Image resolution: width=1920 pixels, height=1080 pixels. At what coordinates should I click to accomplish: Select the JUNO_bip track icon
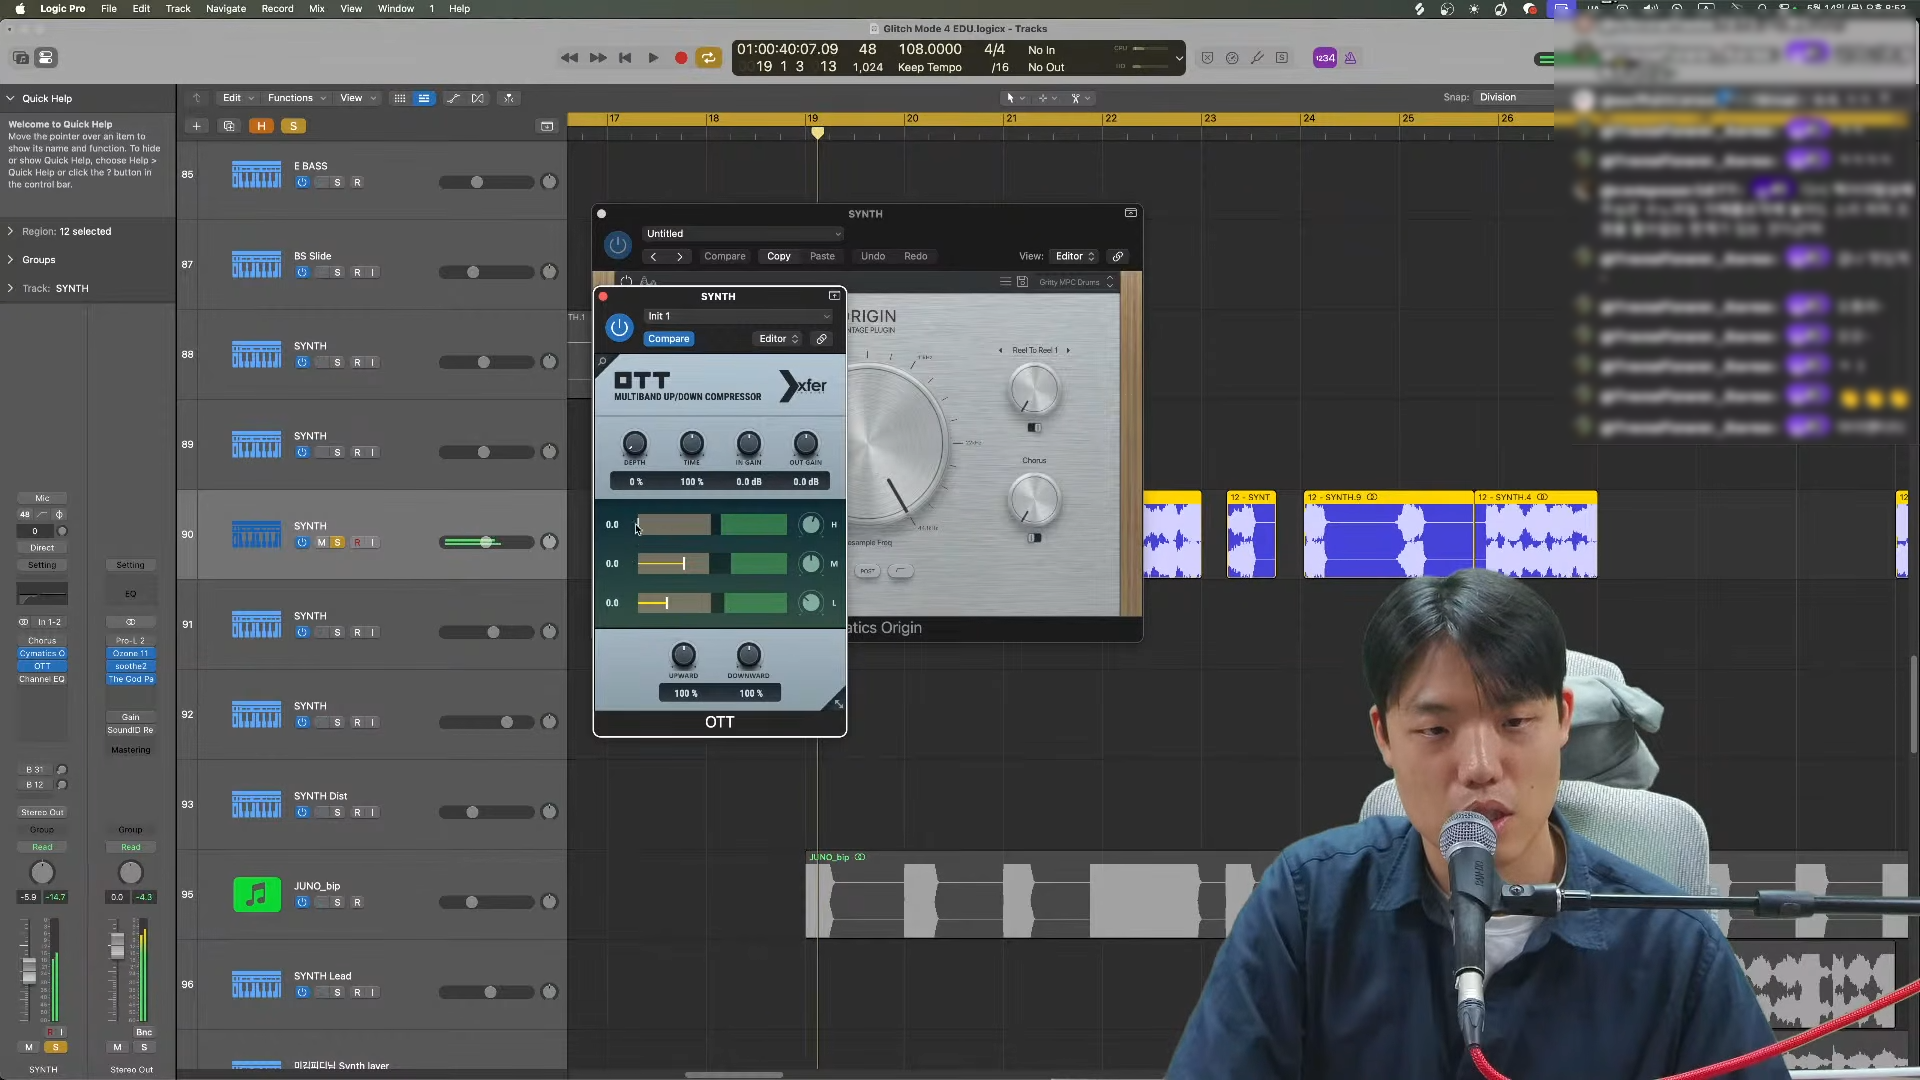click(x=257, y=894)
